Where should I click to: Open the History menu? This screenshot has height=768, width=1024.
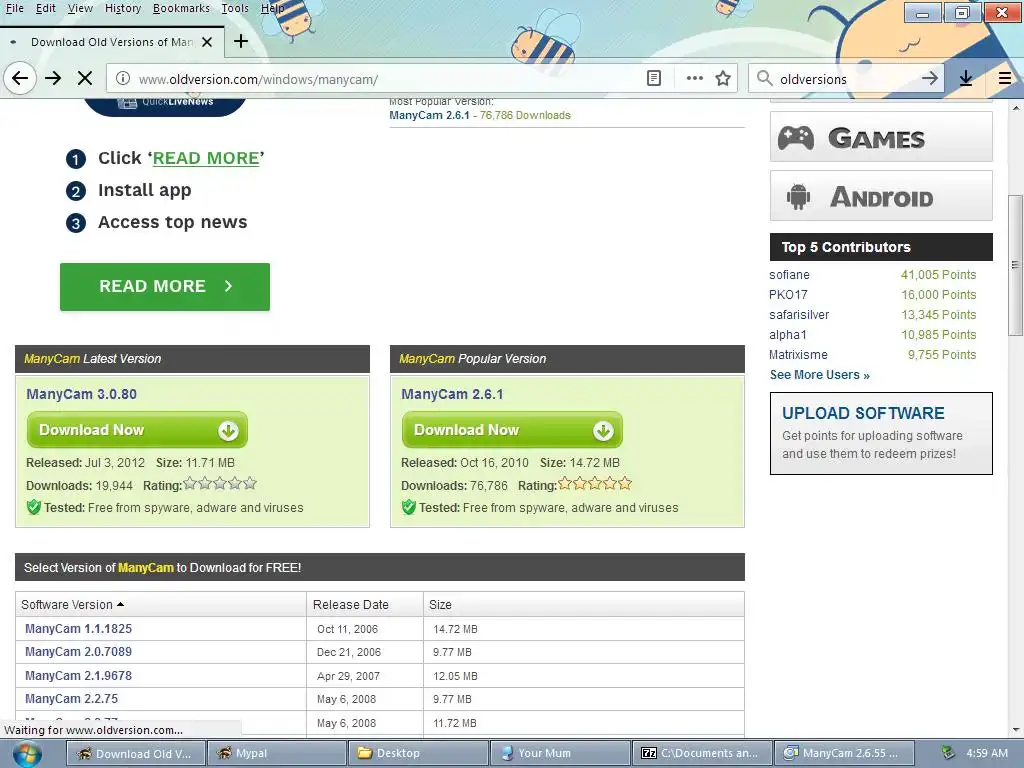click(123, 8)
